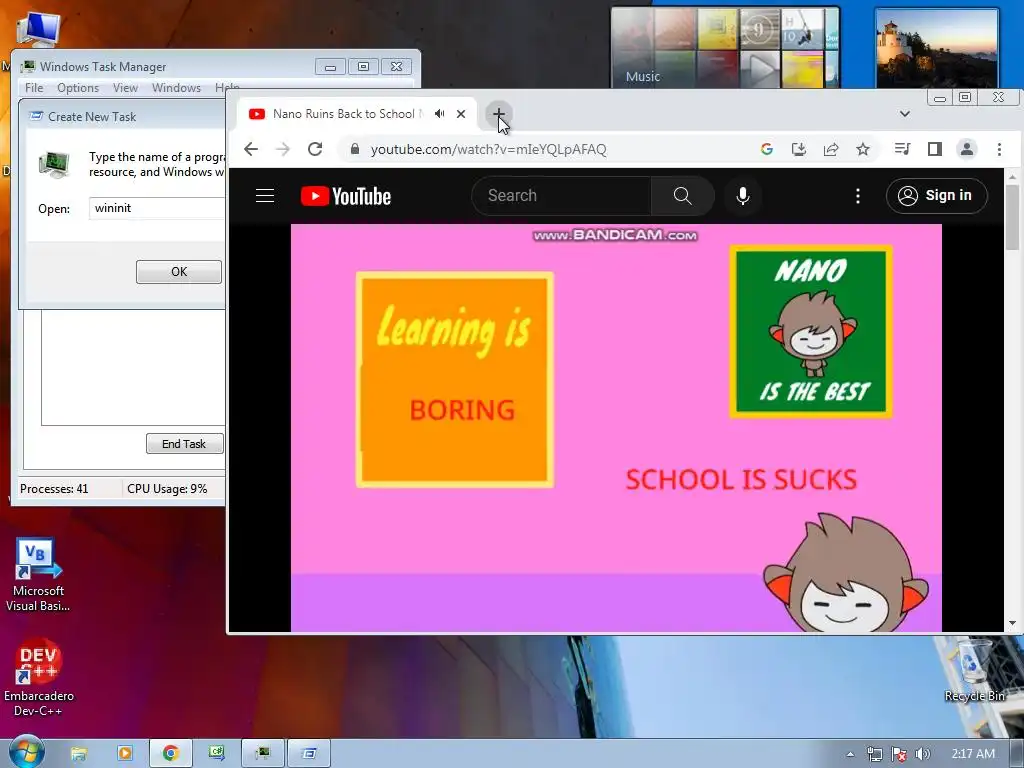Open the Windows Start menu orb
Image resolution: width=1024 pixels, height=768 pixels.
26,751
